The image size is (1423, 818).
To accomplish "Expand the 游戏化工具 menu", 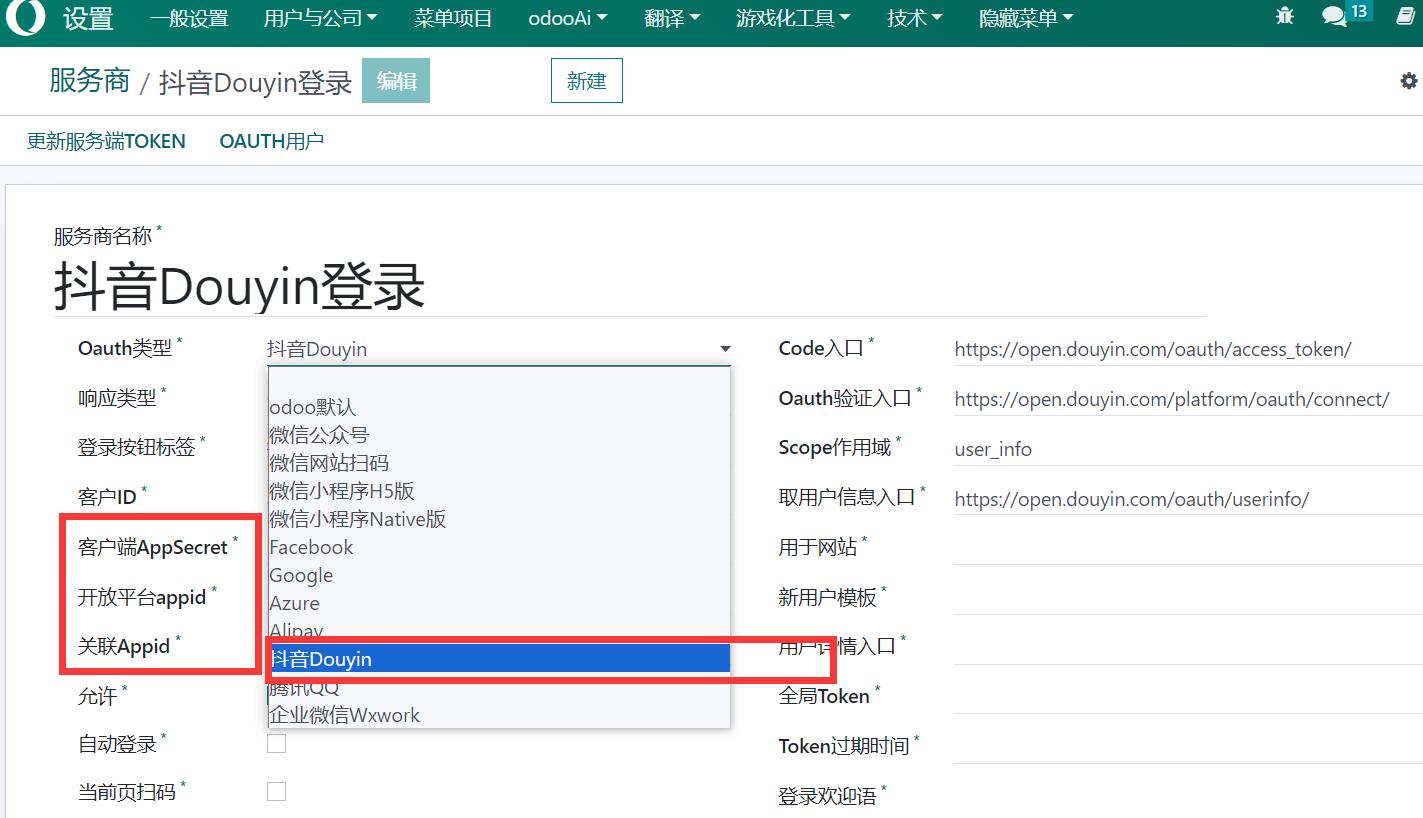I will [793, 18].
